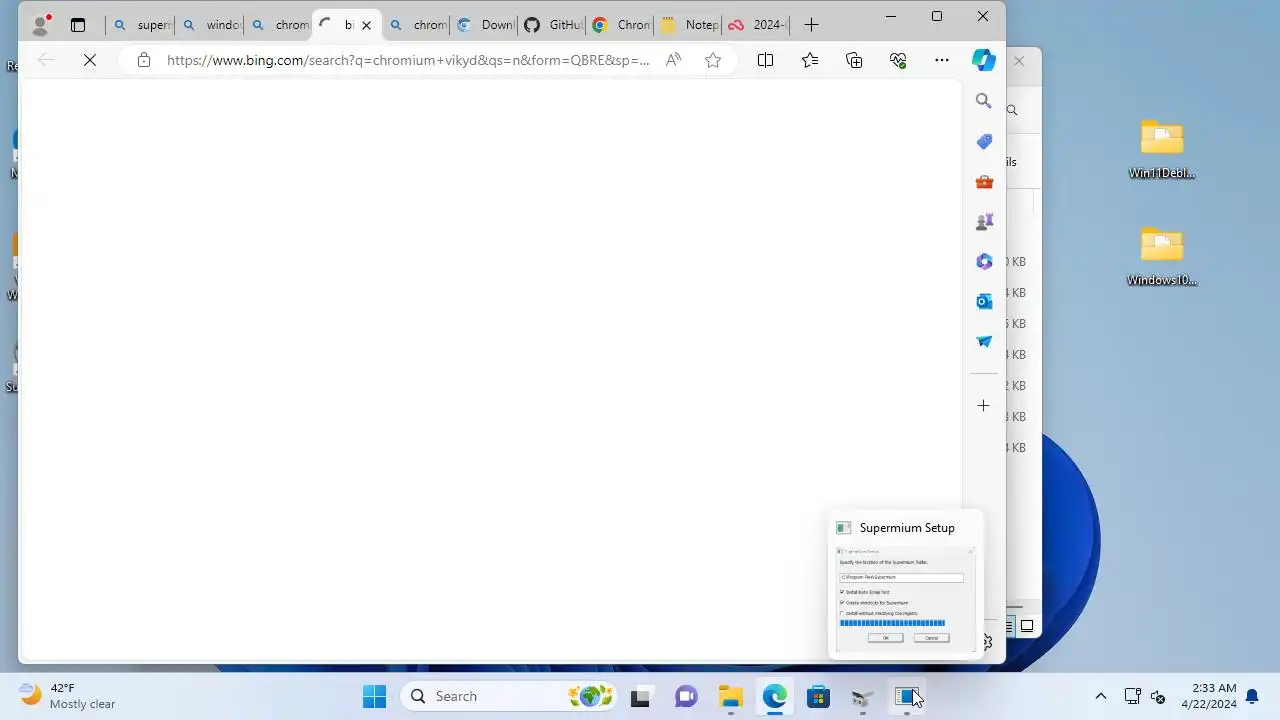Click Supermium Setup taskbar icon

coord(907,696)
